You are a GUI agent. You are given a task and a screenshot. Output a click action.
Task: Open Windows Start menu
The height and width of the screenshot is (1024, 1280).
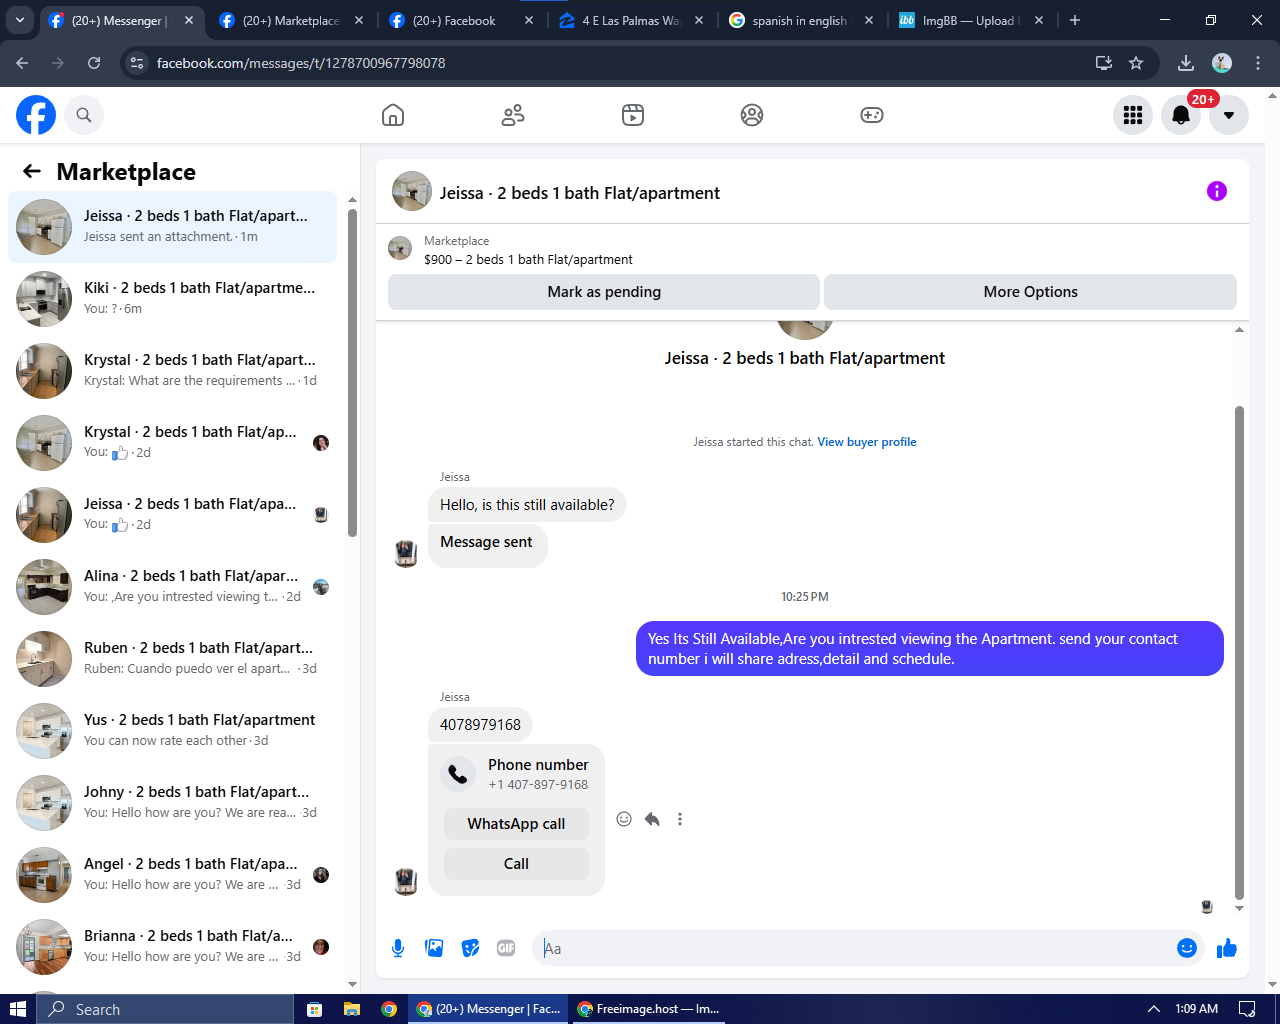(x=17, y=1009)
